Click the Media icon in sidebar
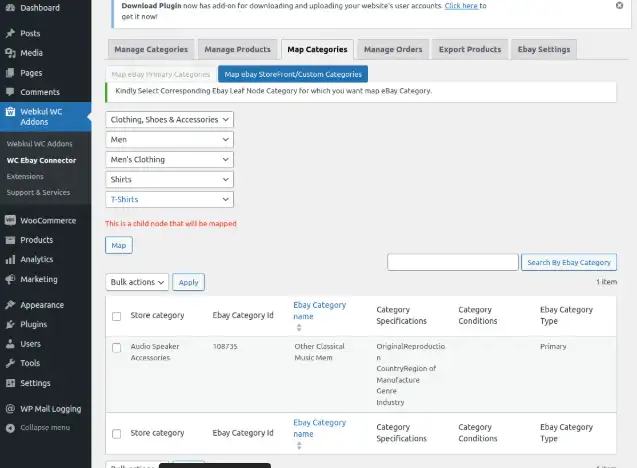637x468 pixels. click(x=10, y=53)
